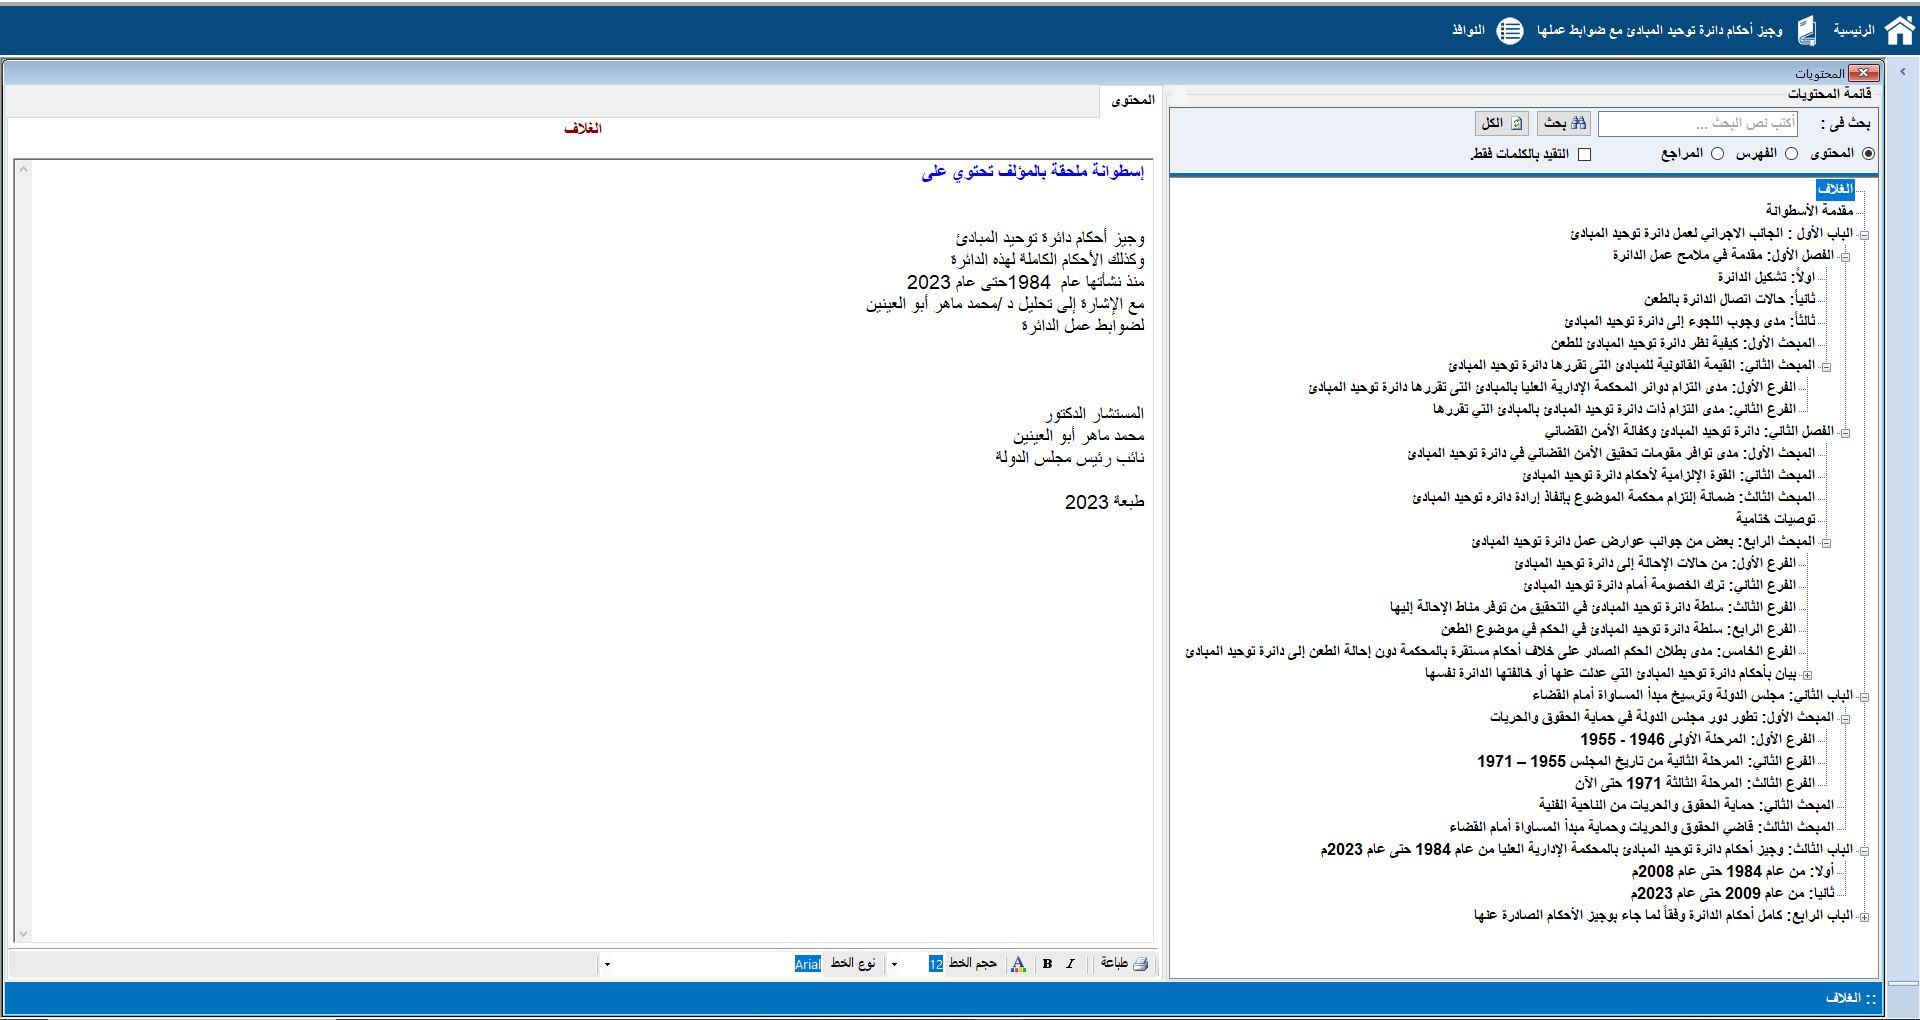Screen dimensions: 1920x1020
Task: Open الفرع الثاني: ترك الخصومة item
Action: pos(1660,585)
